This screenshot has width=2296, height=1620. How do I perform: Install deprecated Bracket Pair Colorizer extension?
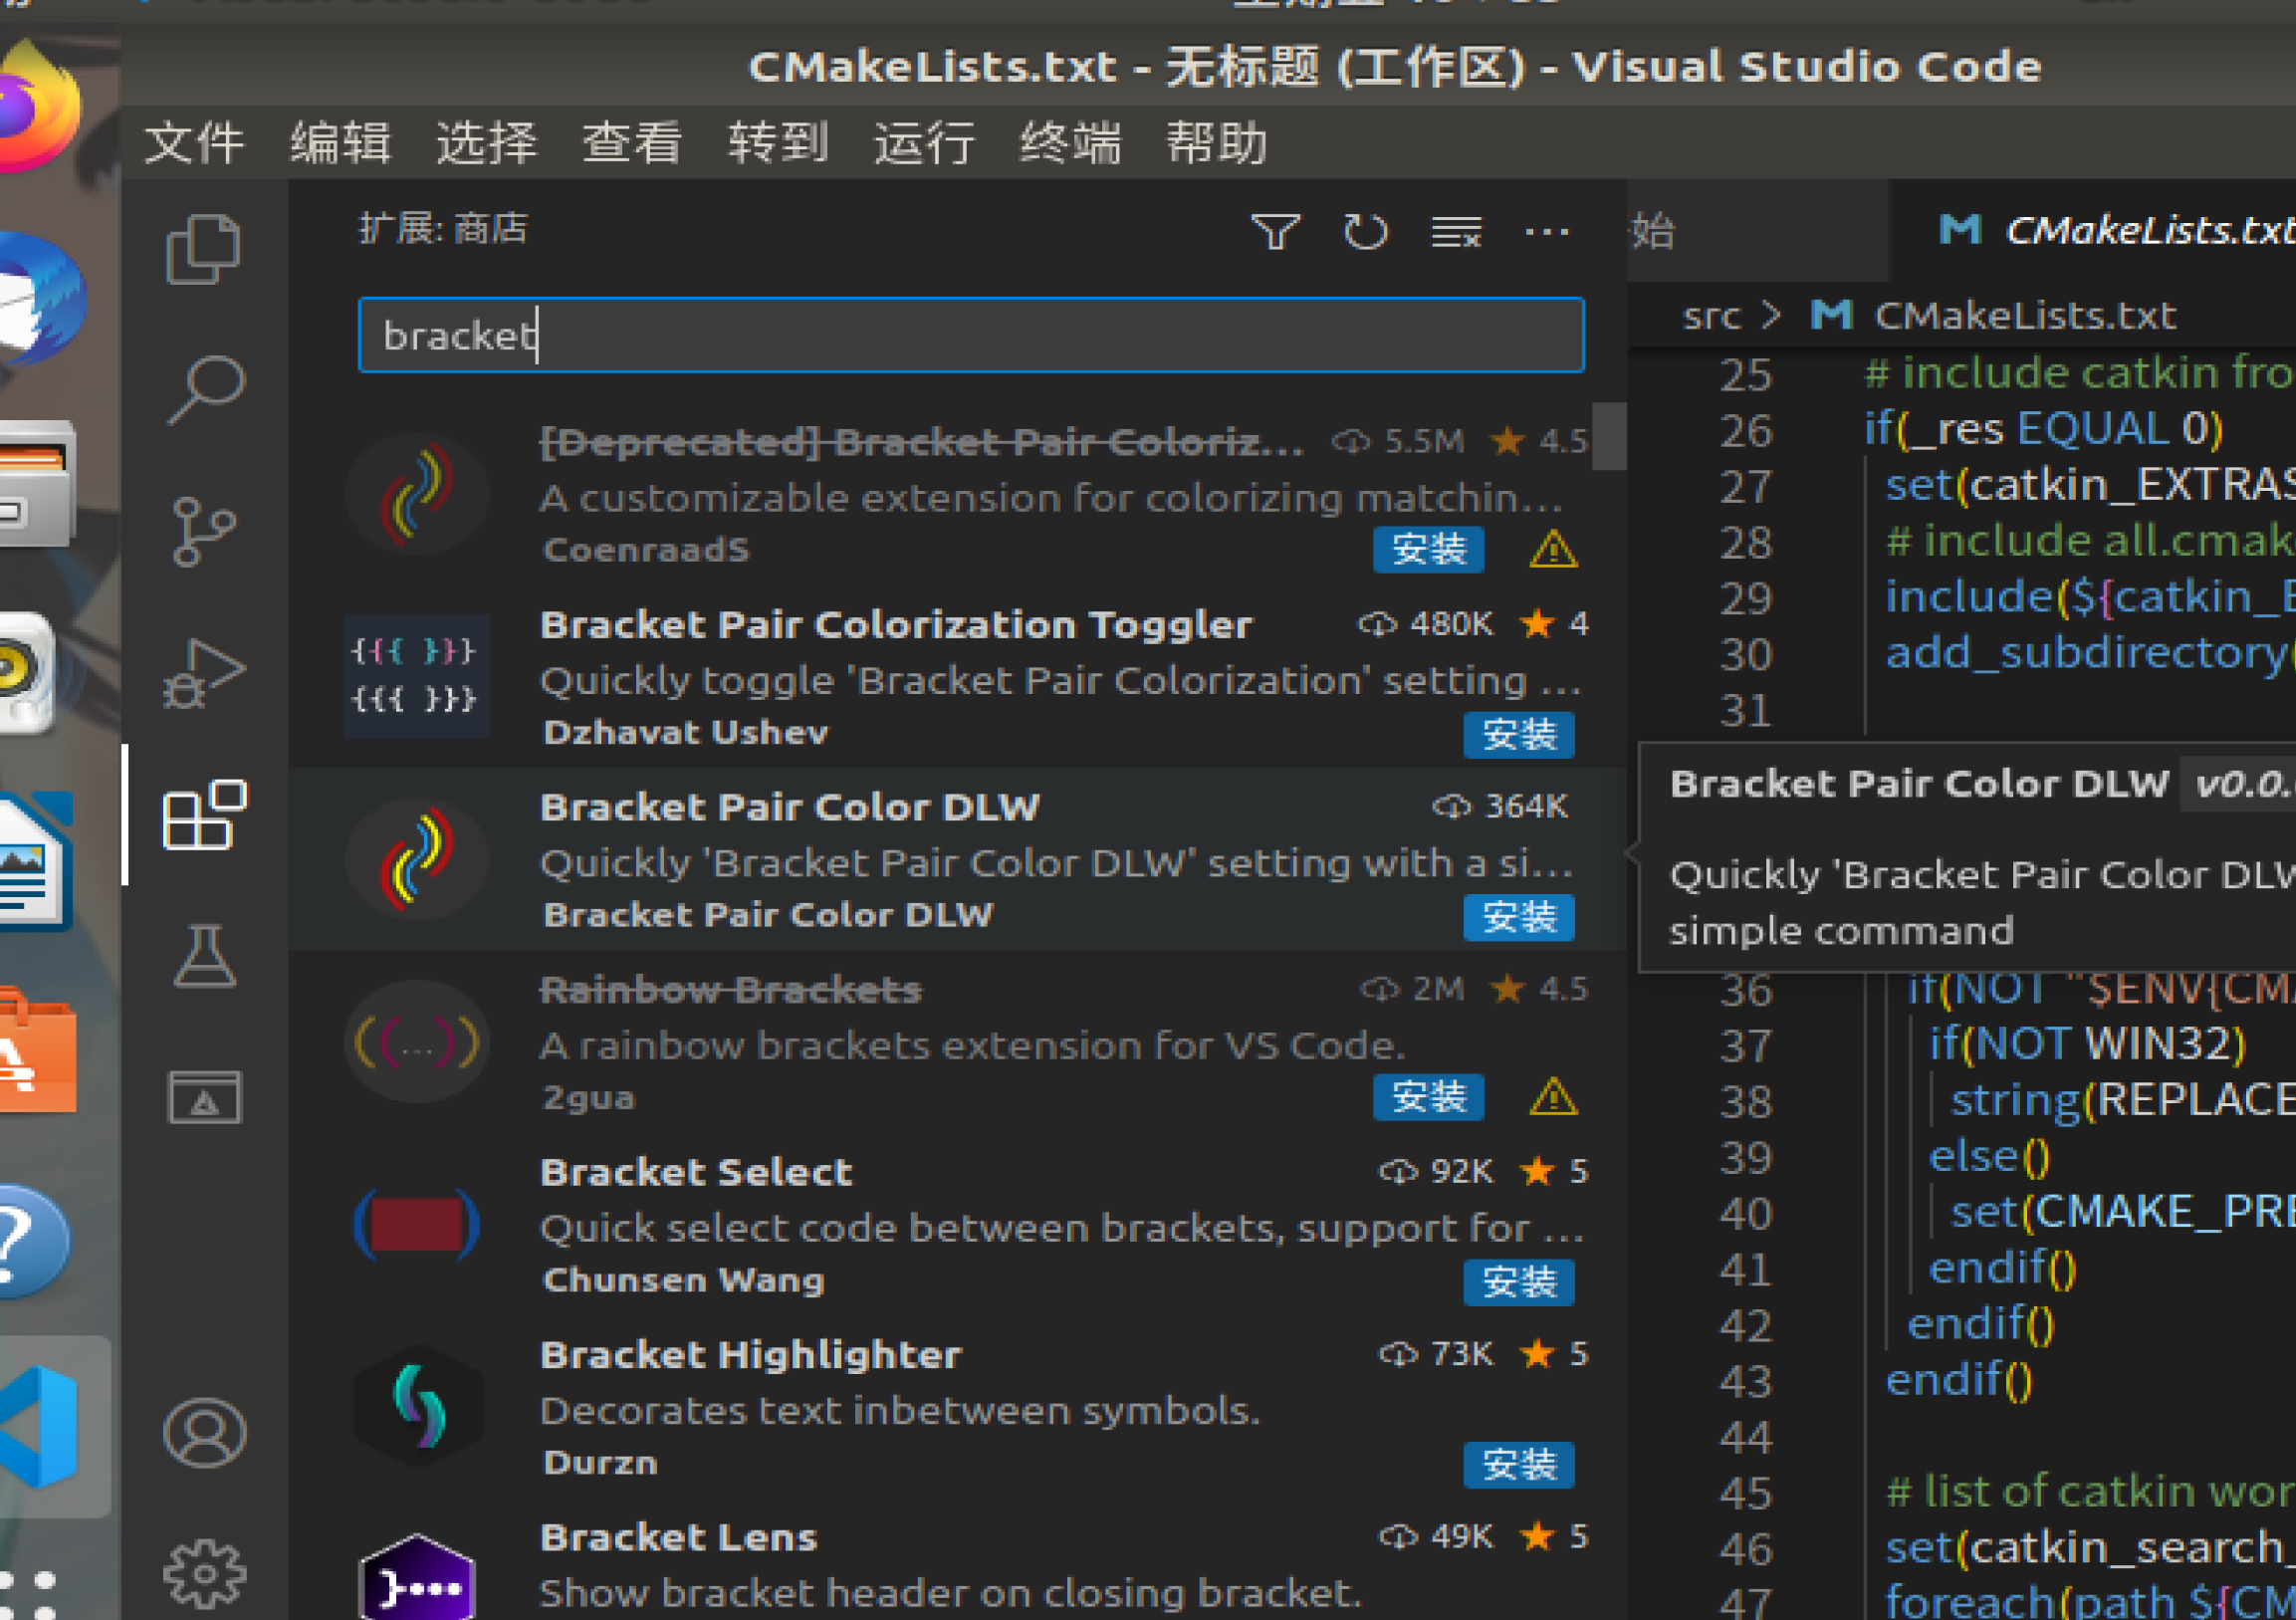pyautogui.click(x=1428, y=549)
